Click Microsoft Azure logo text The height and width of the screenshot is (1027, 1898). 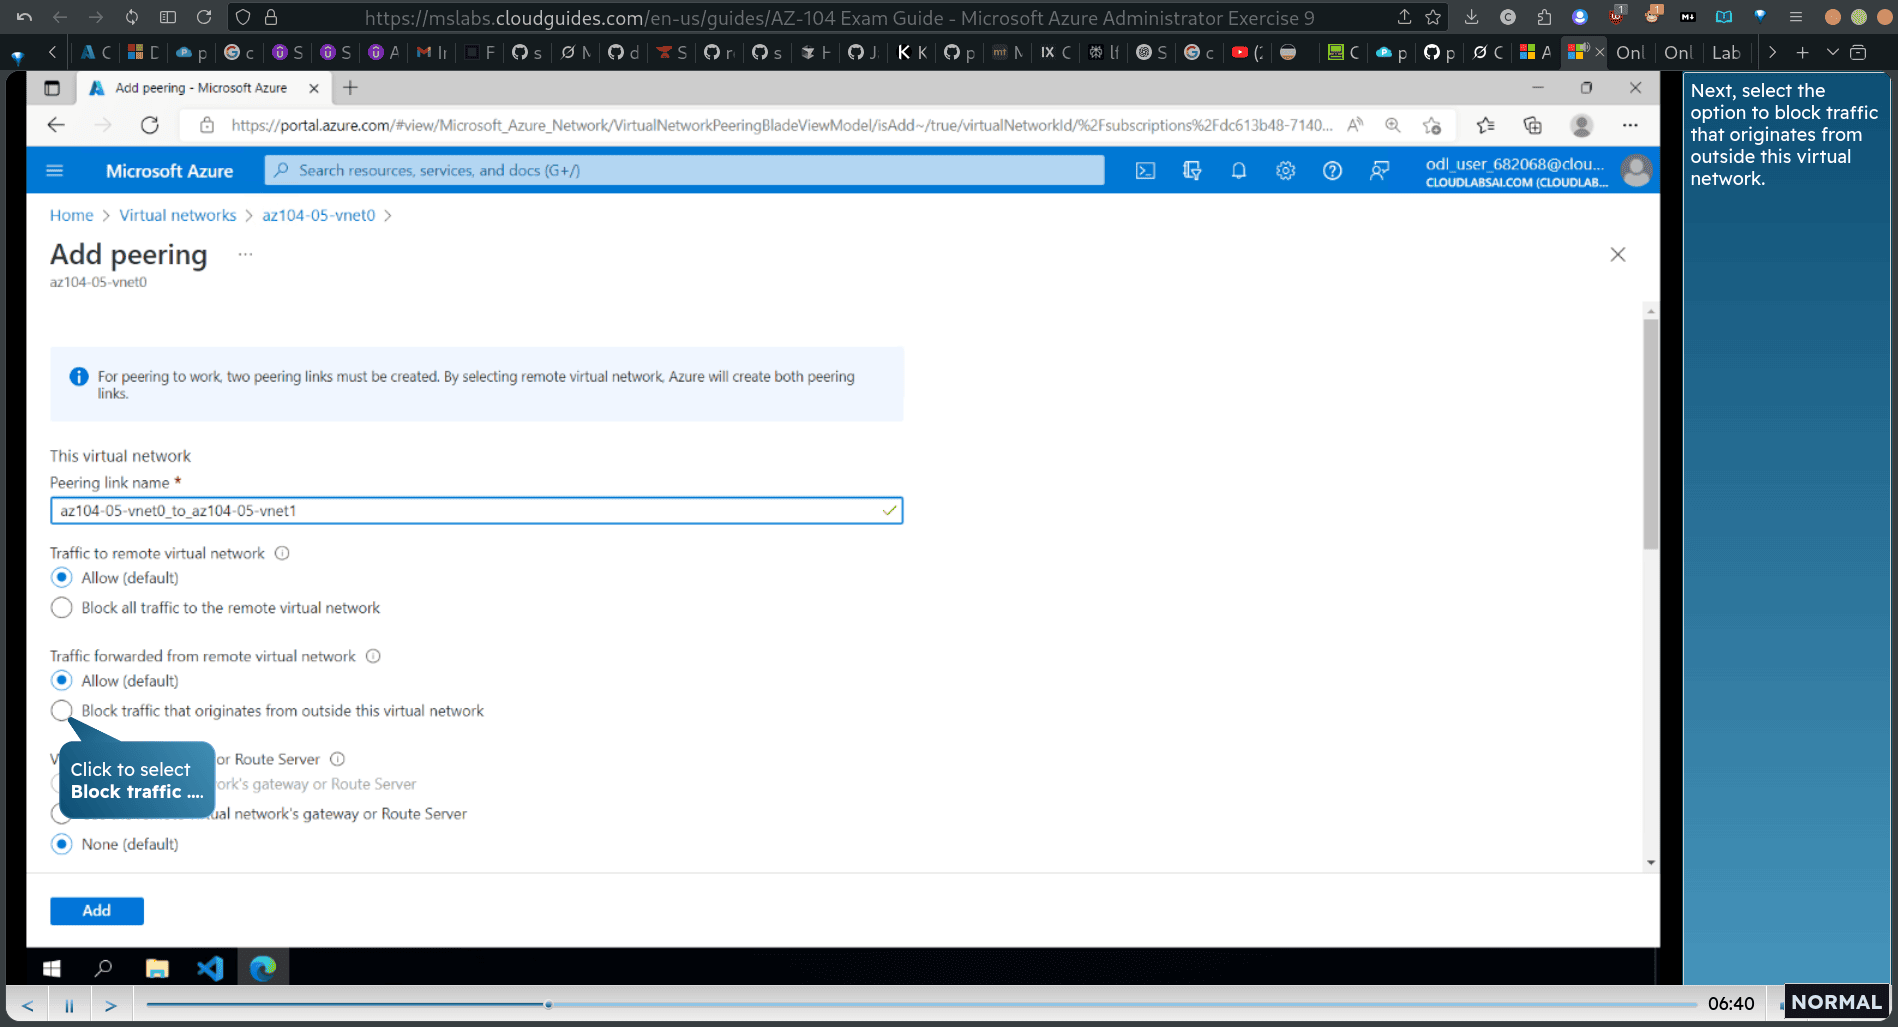coord(169,171)
